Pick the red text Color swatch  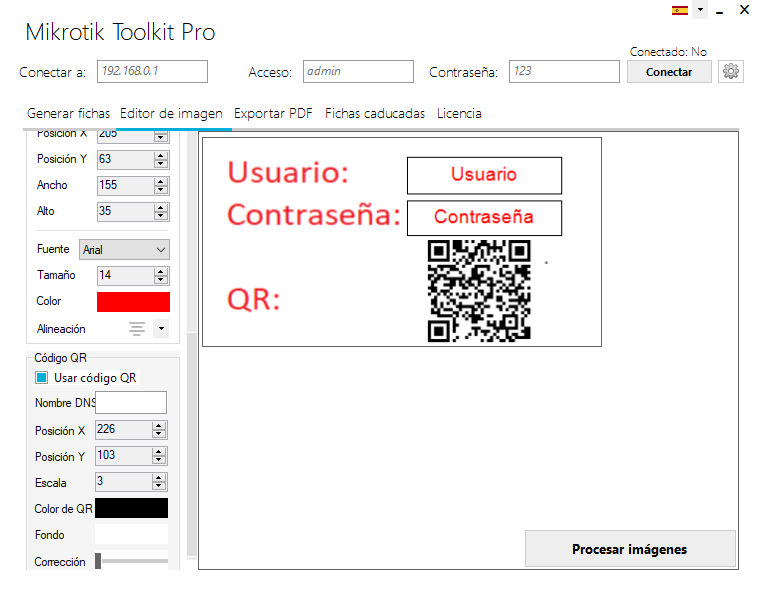click(x=133, y=302)
